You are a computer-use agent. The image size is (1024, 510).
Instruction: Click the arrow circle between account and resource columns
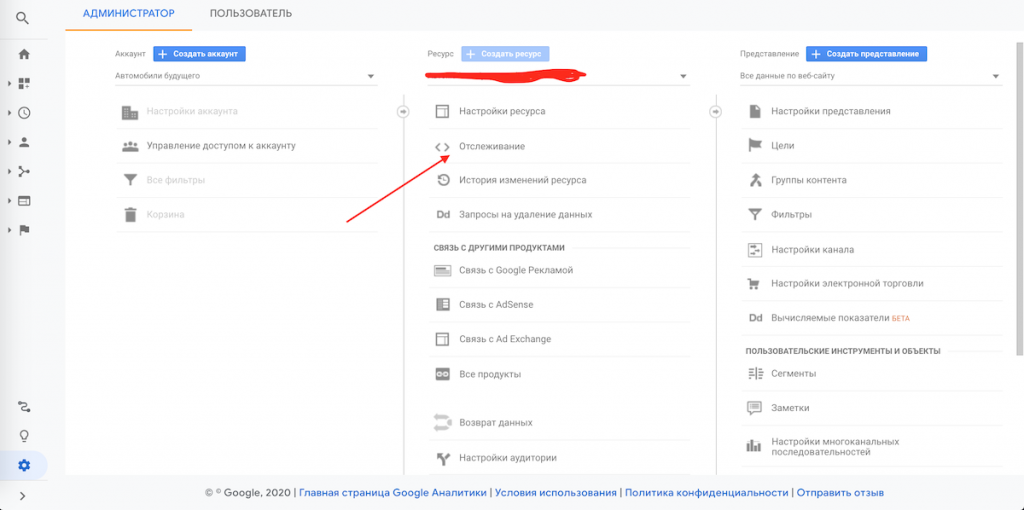coord(403,111)
